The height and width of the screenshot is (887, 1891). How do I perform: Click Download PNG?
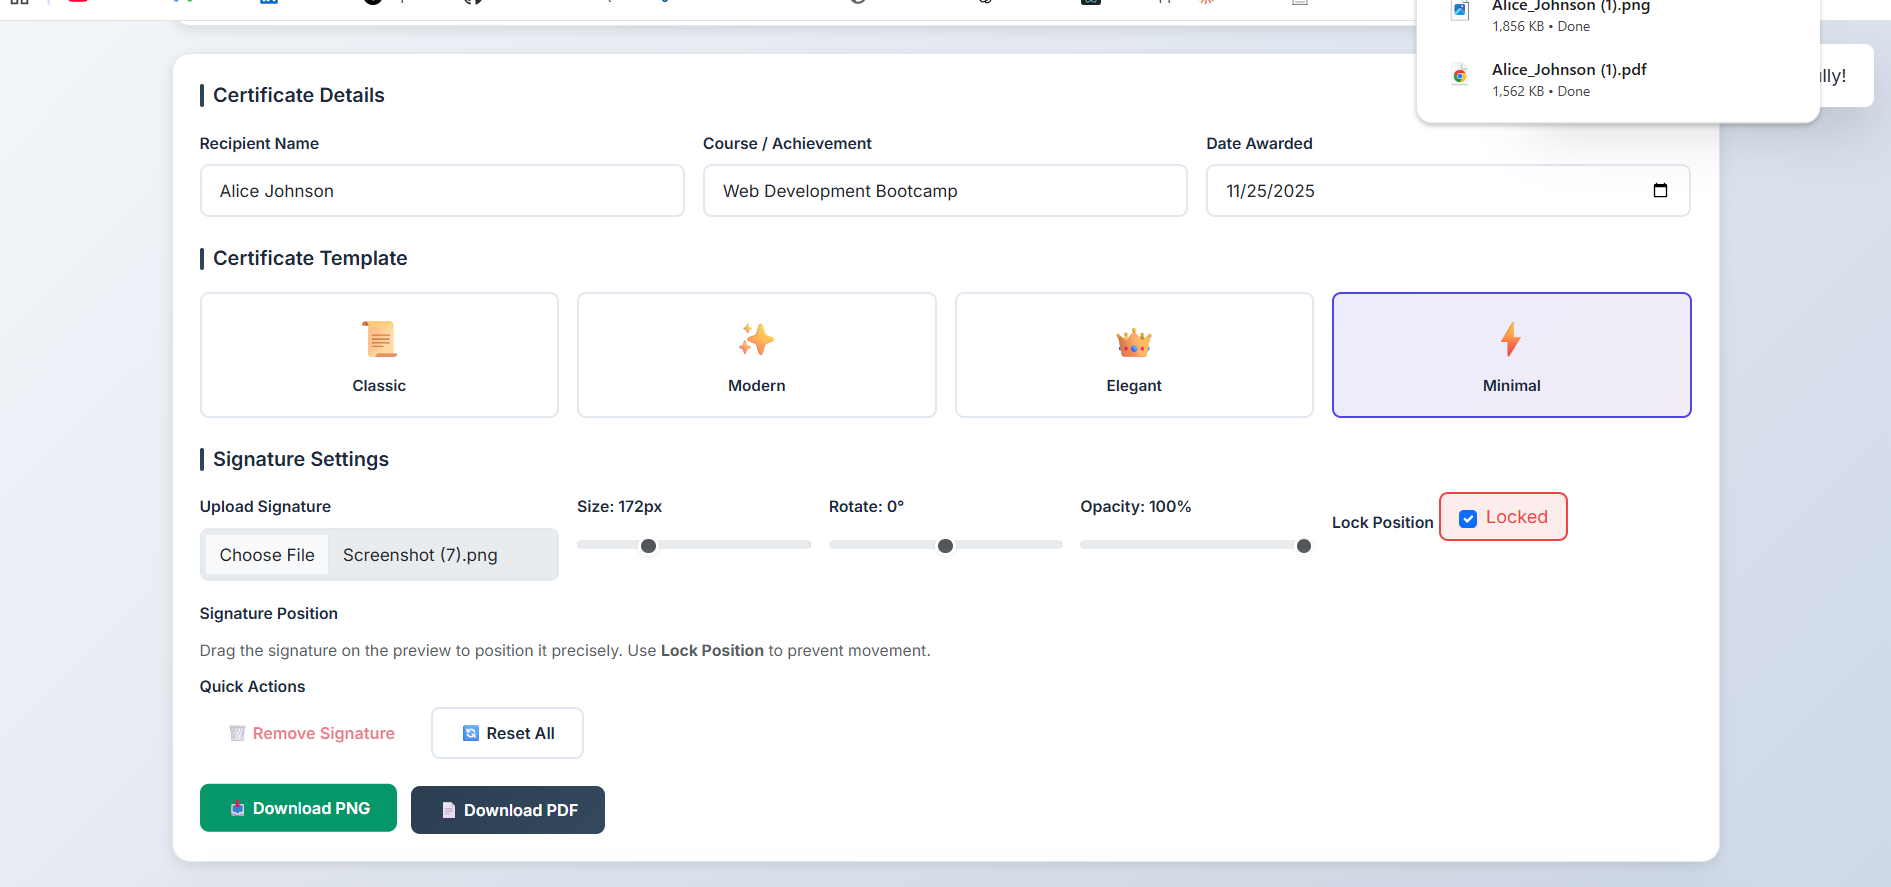(x=298, y=808)
